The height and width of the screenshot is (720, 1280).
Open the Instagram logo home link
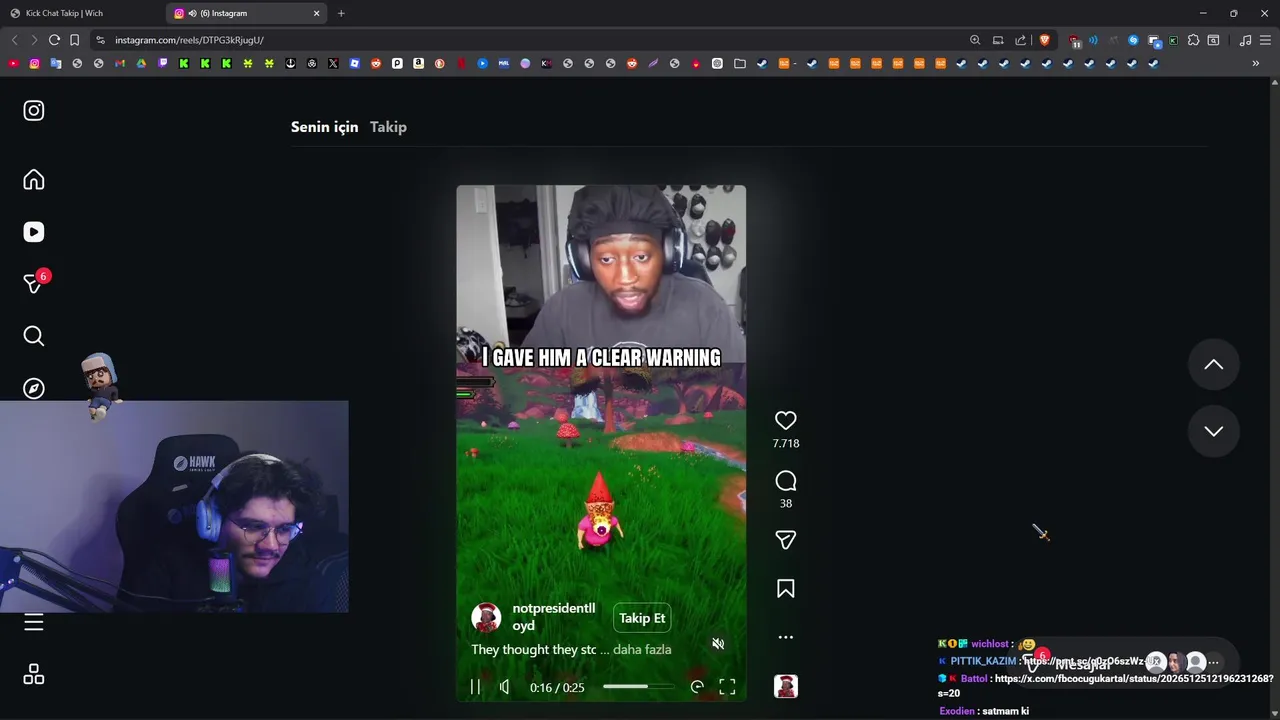point(34,111)
